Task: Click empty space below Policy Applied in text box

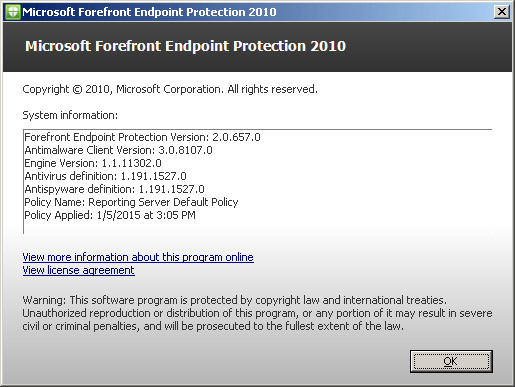Action: 257,227
